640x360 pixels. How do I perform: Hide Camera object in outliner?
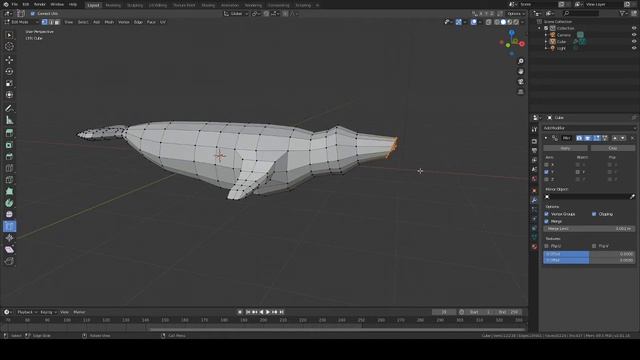(634, 35)
